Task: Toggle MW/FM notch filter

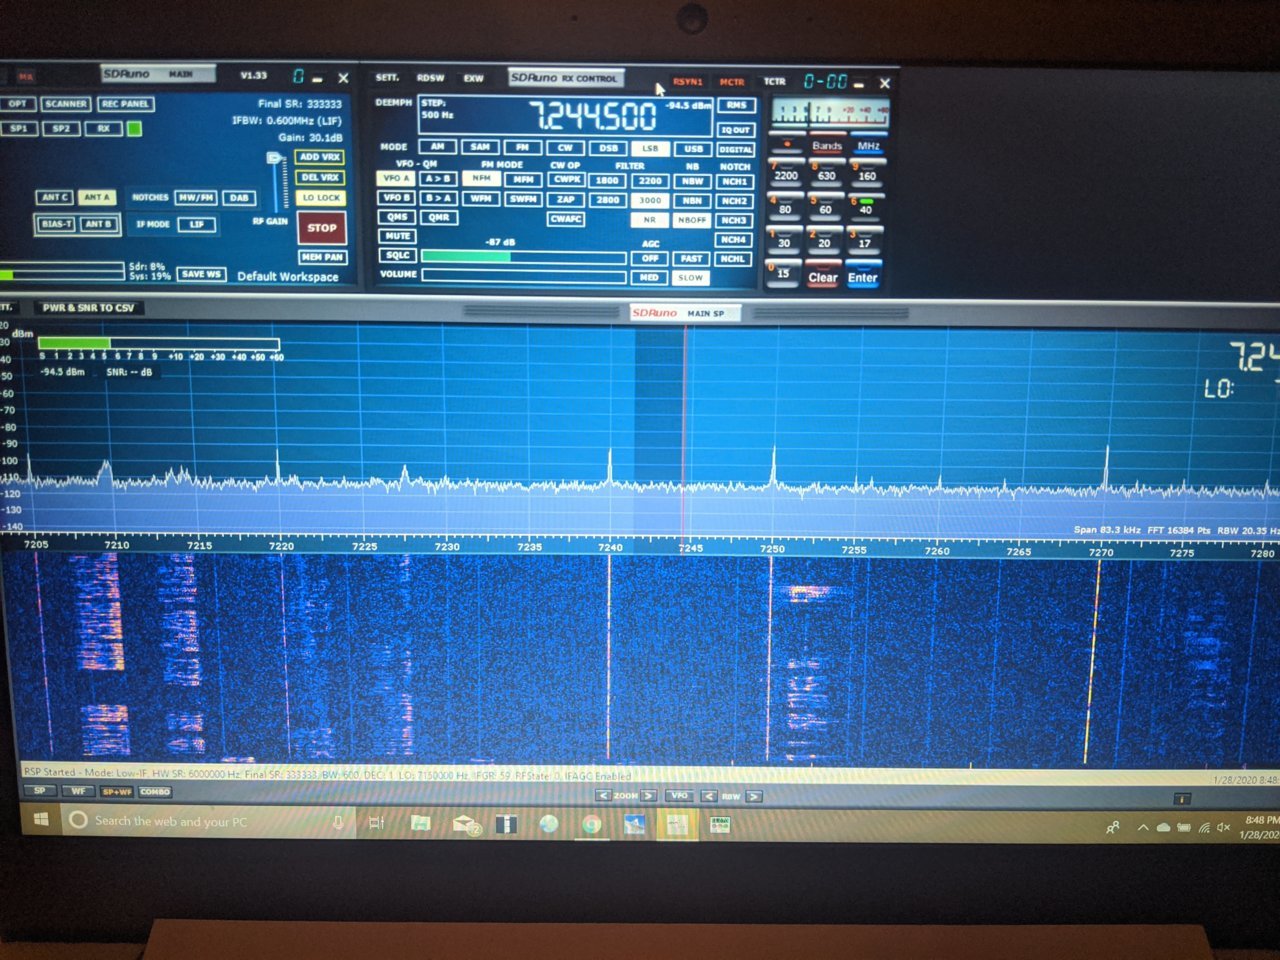Action: click(196, 198)
